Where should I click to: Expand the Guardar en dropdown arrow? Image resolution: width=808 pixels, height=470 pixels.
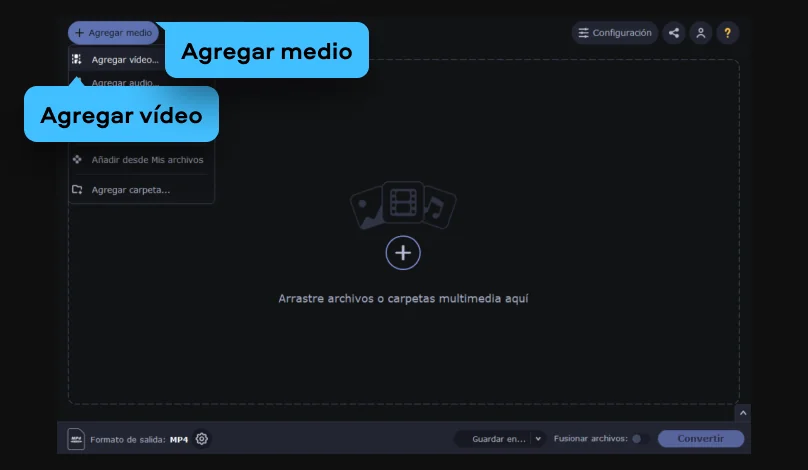538,439
